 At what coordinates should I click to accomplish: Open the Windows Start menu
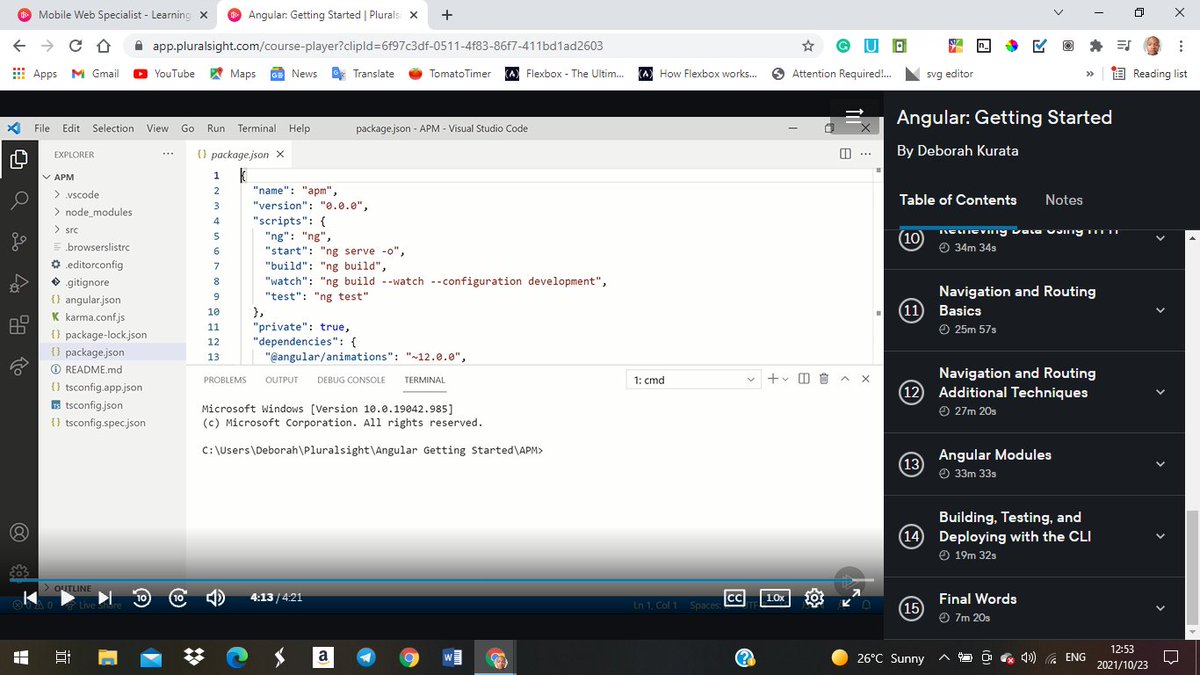[20, 657]
